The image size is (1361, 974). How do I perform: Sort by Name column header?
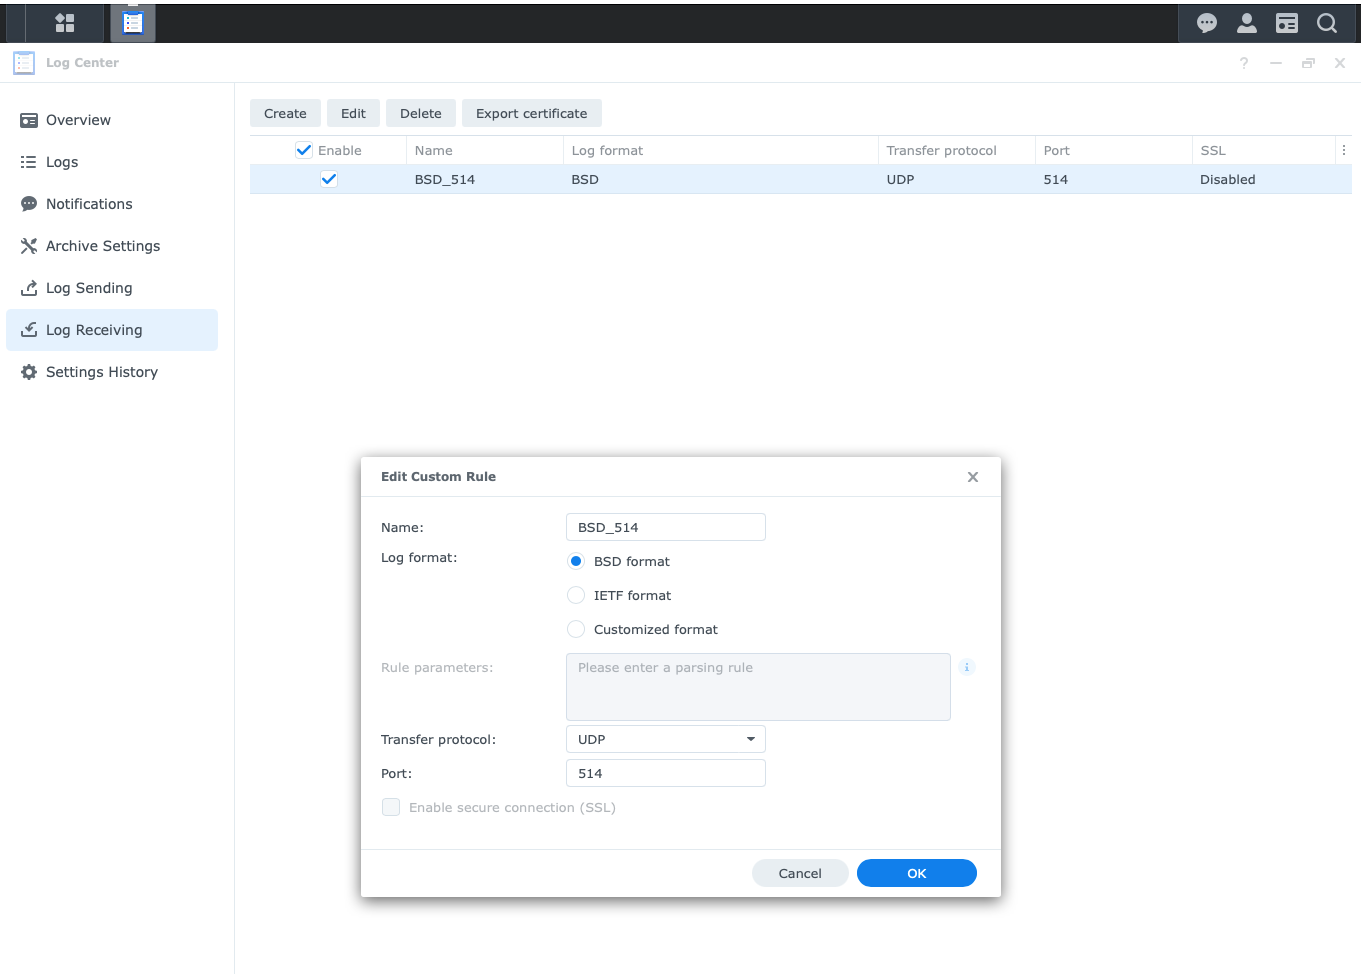[485, 150]
